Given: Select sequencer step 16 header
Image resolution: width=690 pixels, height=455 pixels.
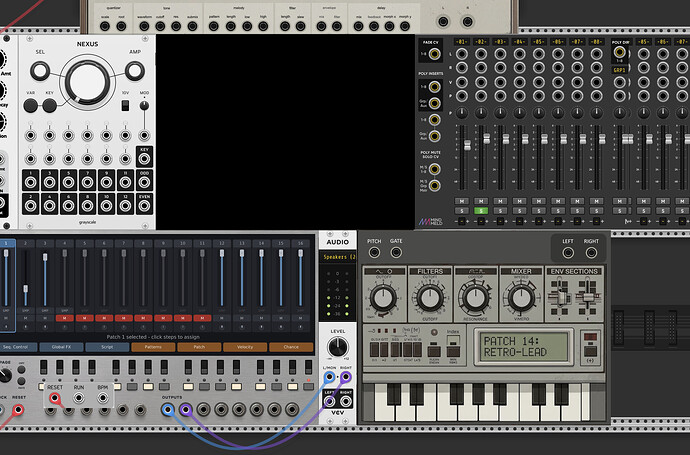Looking at the screenshot, I should [301, 243].
